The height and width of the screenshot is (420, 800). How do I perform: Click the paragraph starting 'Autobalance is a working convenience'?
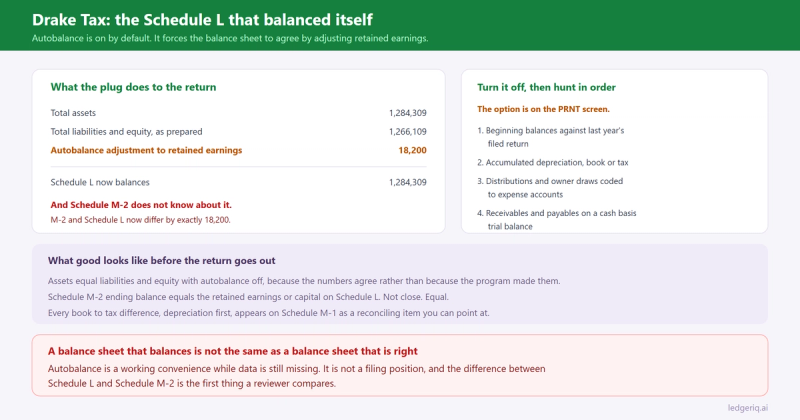tap(297, 376)
